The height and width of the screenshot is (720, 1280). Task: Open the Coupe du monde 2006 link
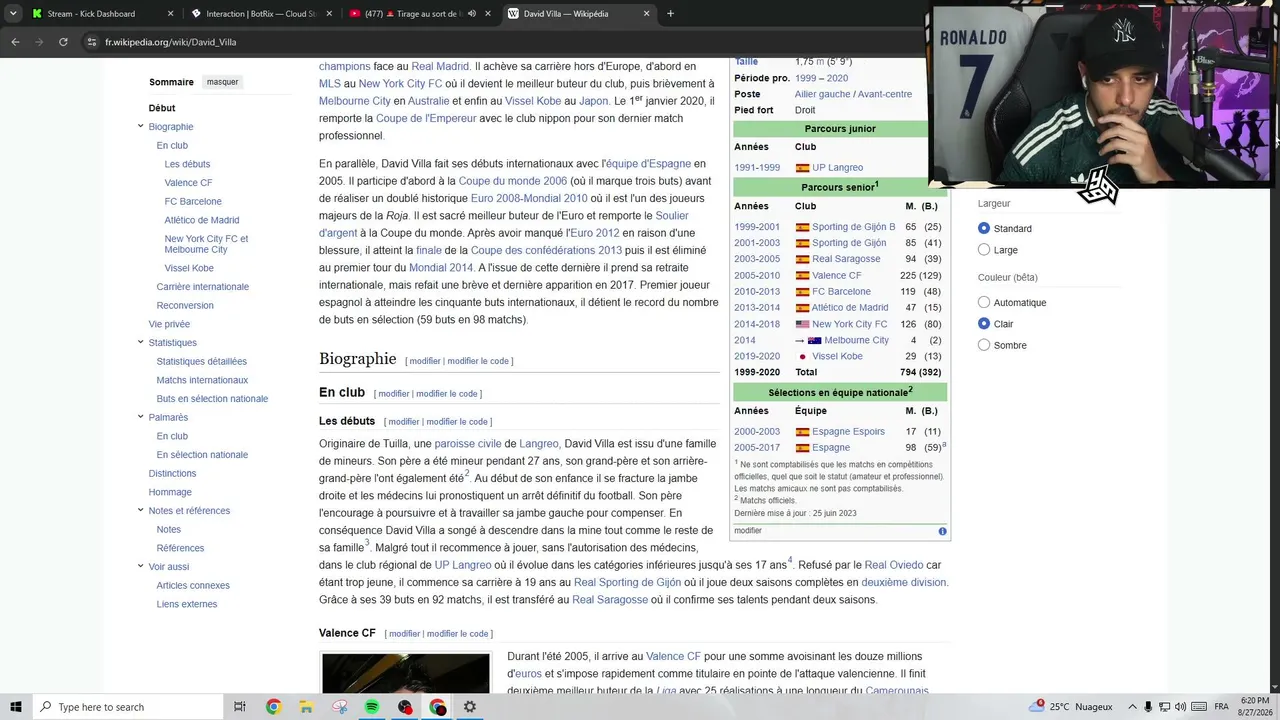(x=513, y=181)
